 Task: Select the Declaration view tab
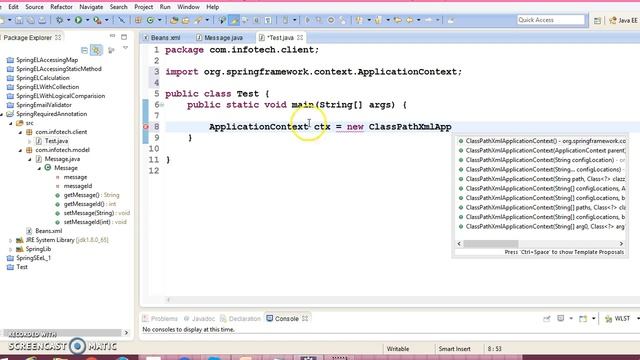click(240, 319)
